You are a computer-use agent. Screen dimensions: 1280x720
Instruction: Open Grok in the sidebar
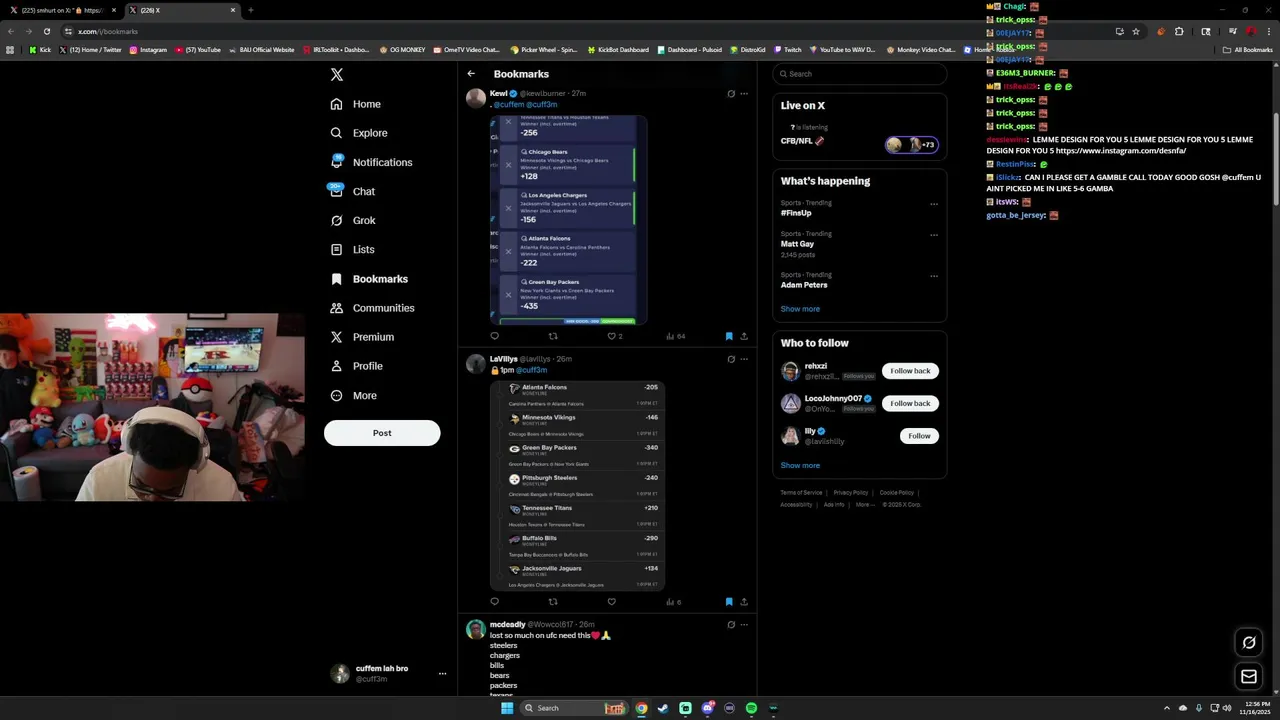point(353,220)
